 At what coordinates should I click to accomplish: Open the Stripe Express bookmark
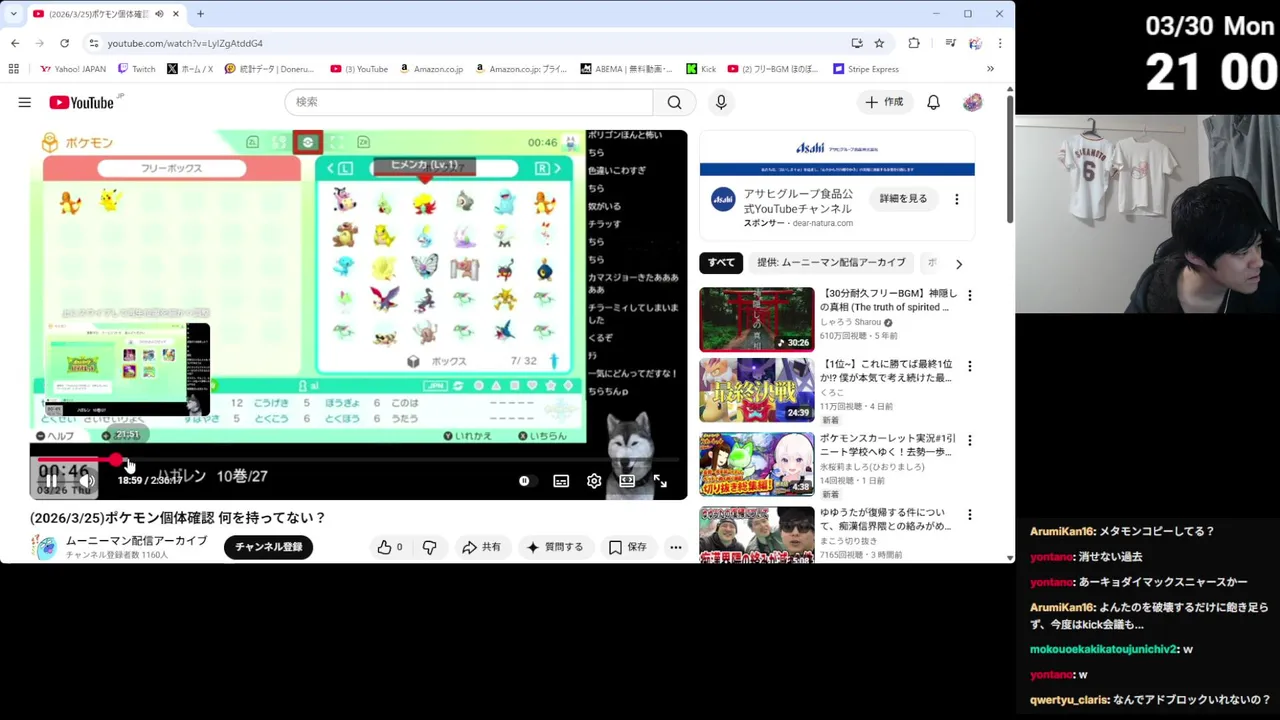[866, 69]
